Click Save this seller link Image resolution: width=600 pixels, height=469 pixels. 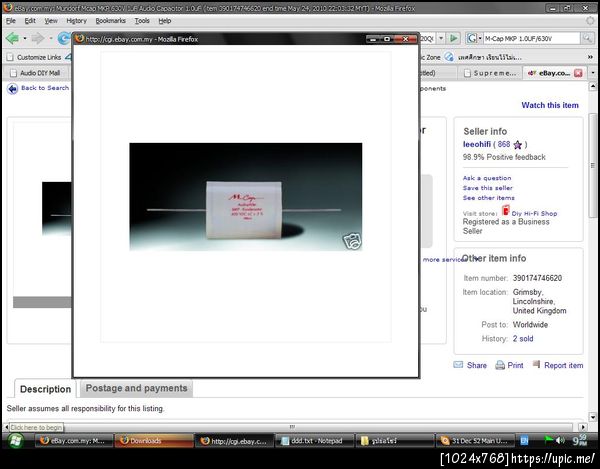coord(488,188)
